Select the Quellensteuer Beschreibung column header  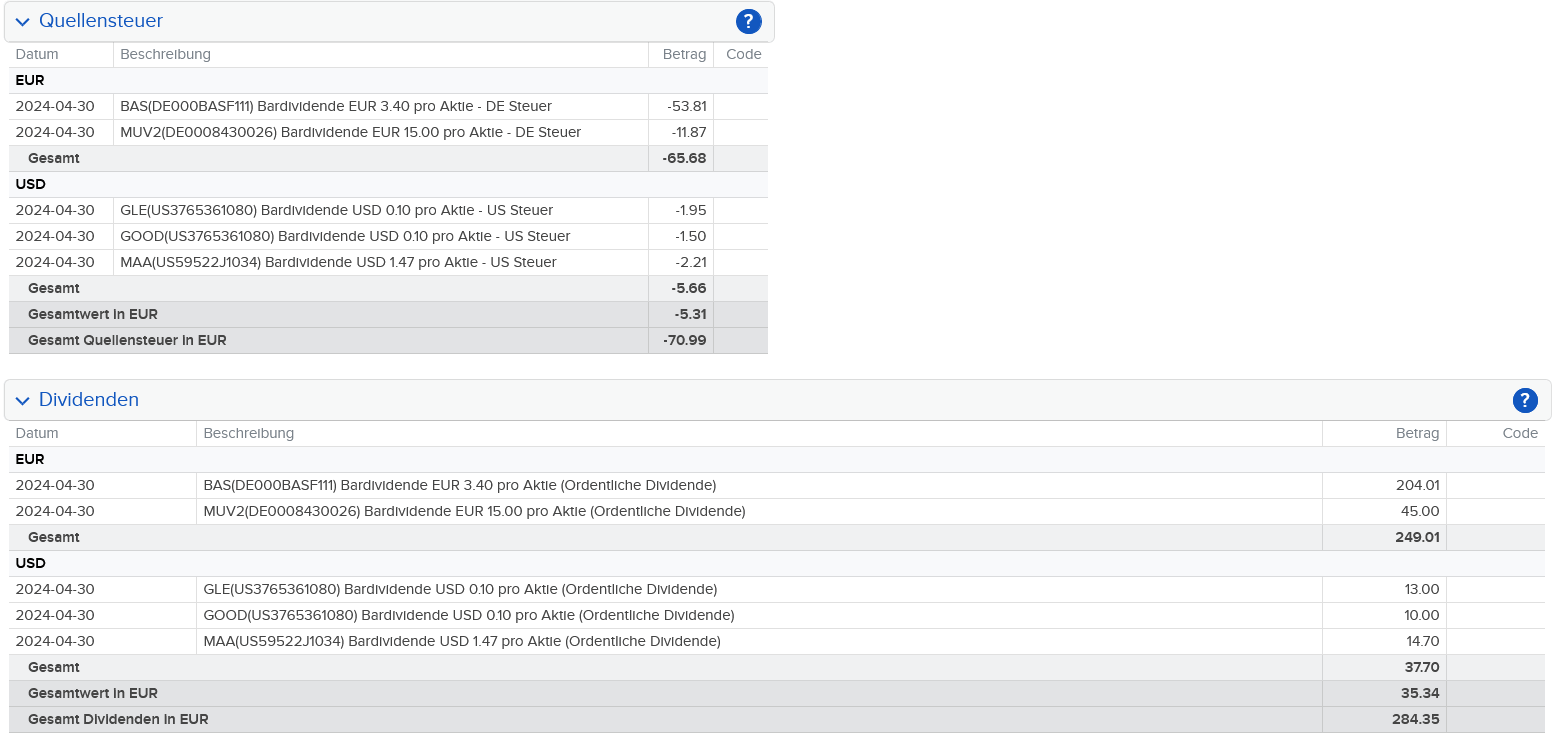[165, 54]
